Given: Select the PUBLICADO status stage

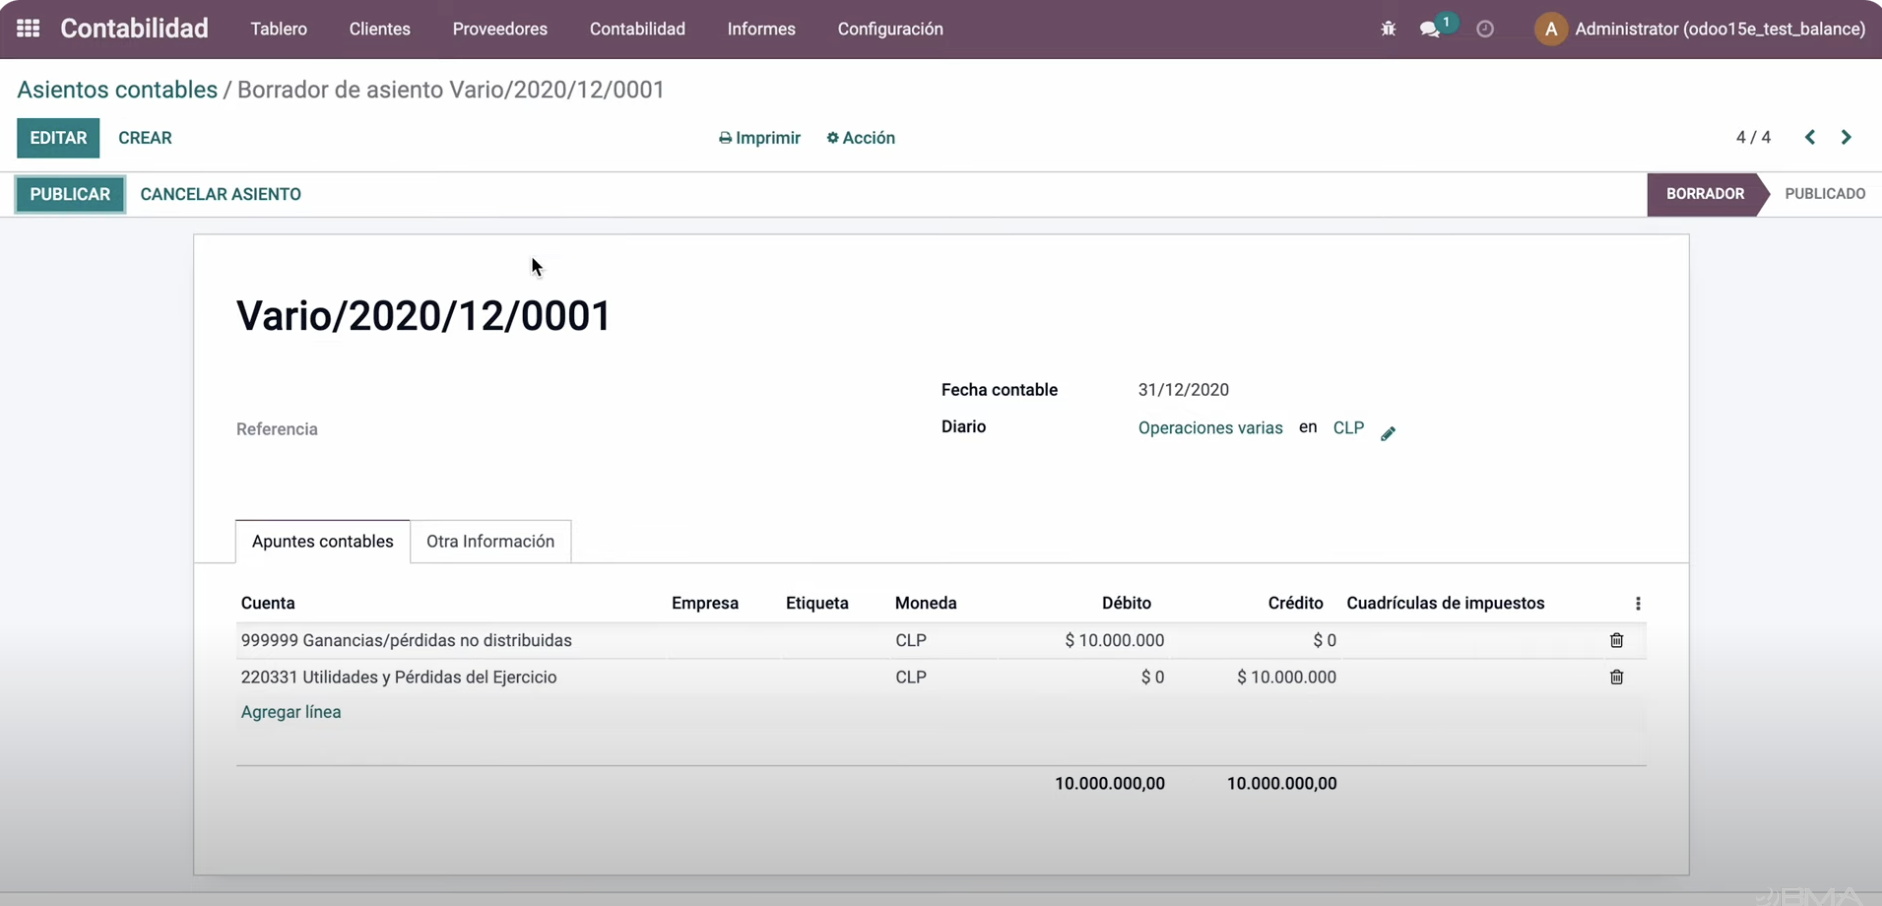Looking at the screenshot, I should point(1824,194).
